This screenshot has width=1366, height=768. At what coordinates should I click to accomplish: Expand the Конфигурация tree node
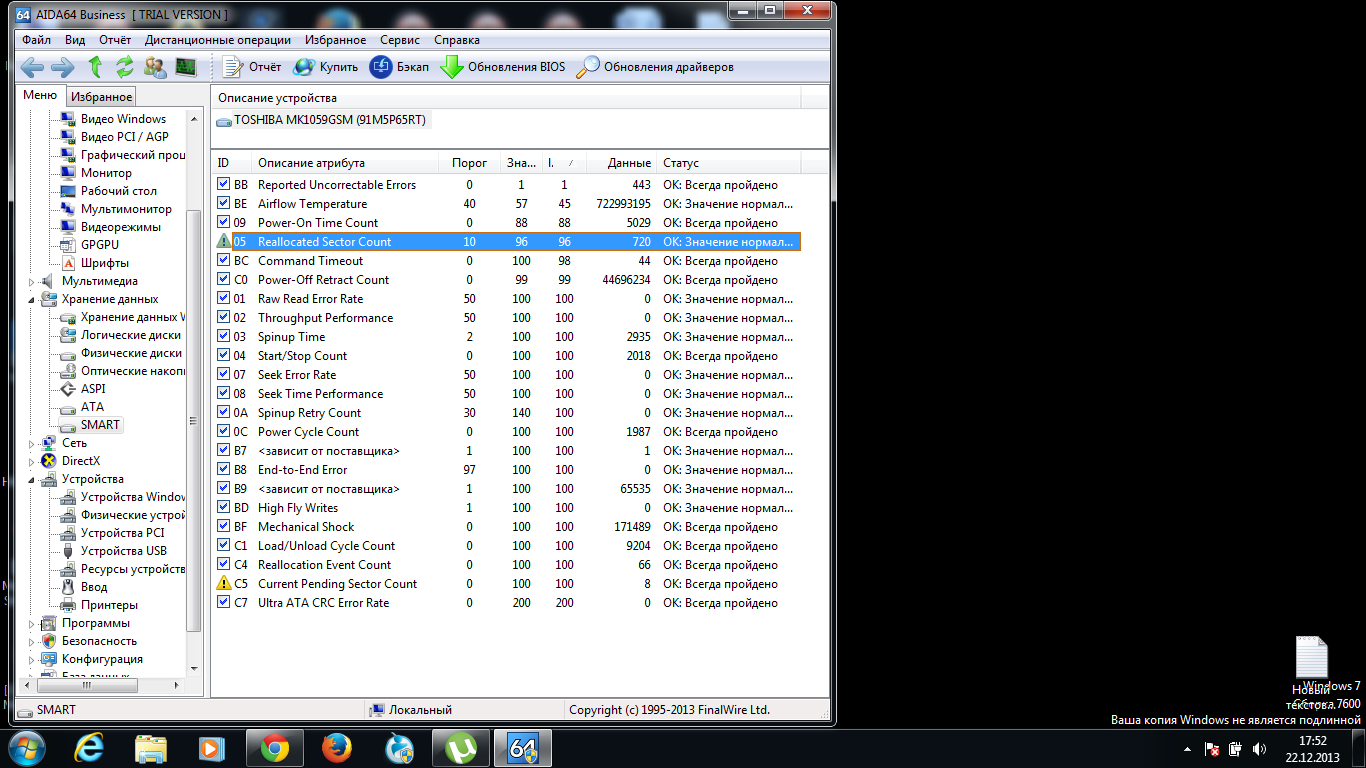33,659
